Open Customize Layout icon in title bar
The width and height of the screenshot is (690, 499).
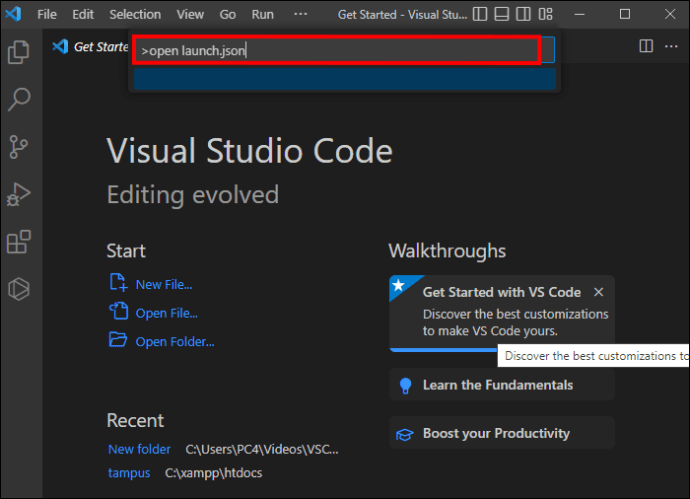(x=545, y=14)
